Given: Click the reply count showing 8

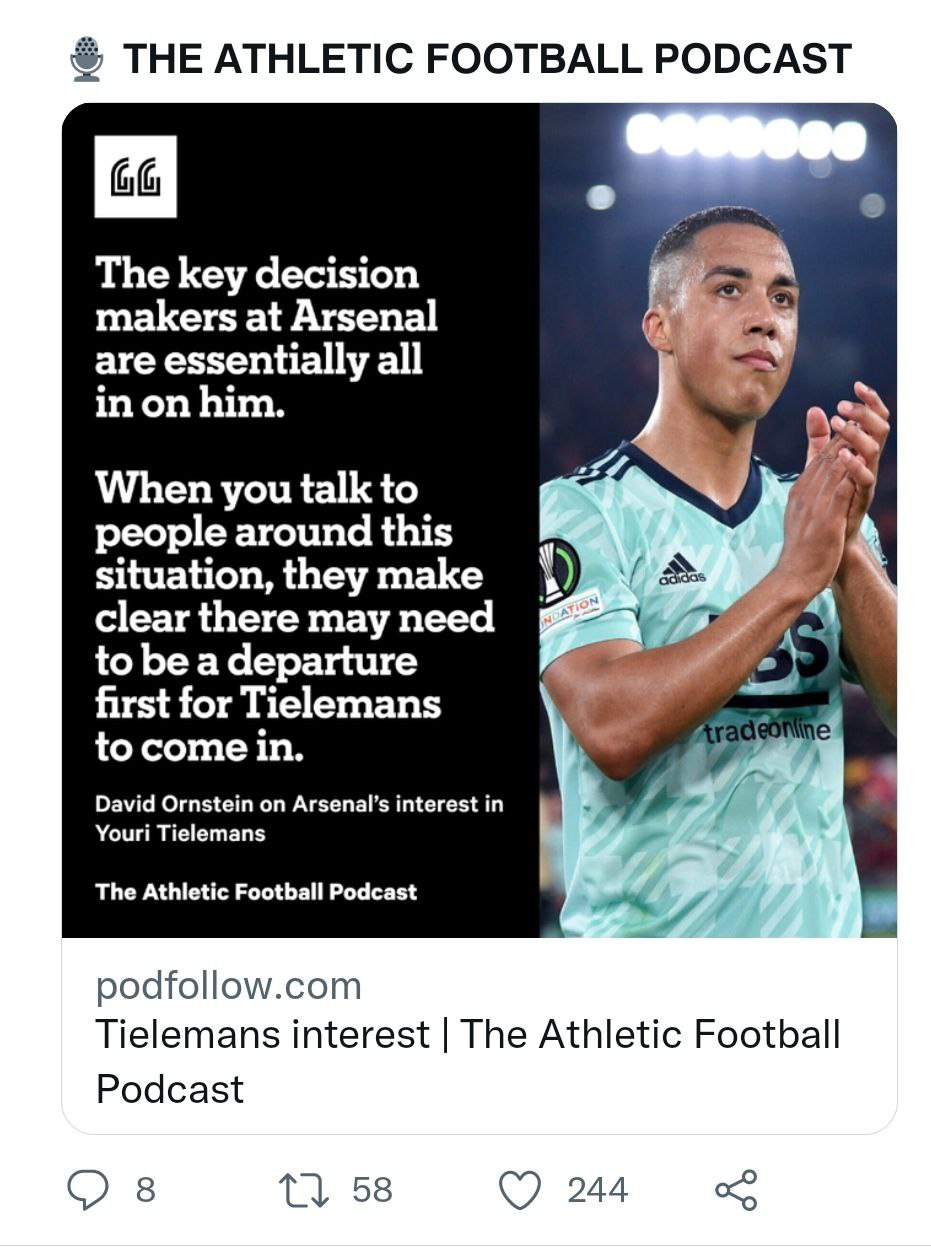Looking at the screenshot, I should (x=146, y=1190).
